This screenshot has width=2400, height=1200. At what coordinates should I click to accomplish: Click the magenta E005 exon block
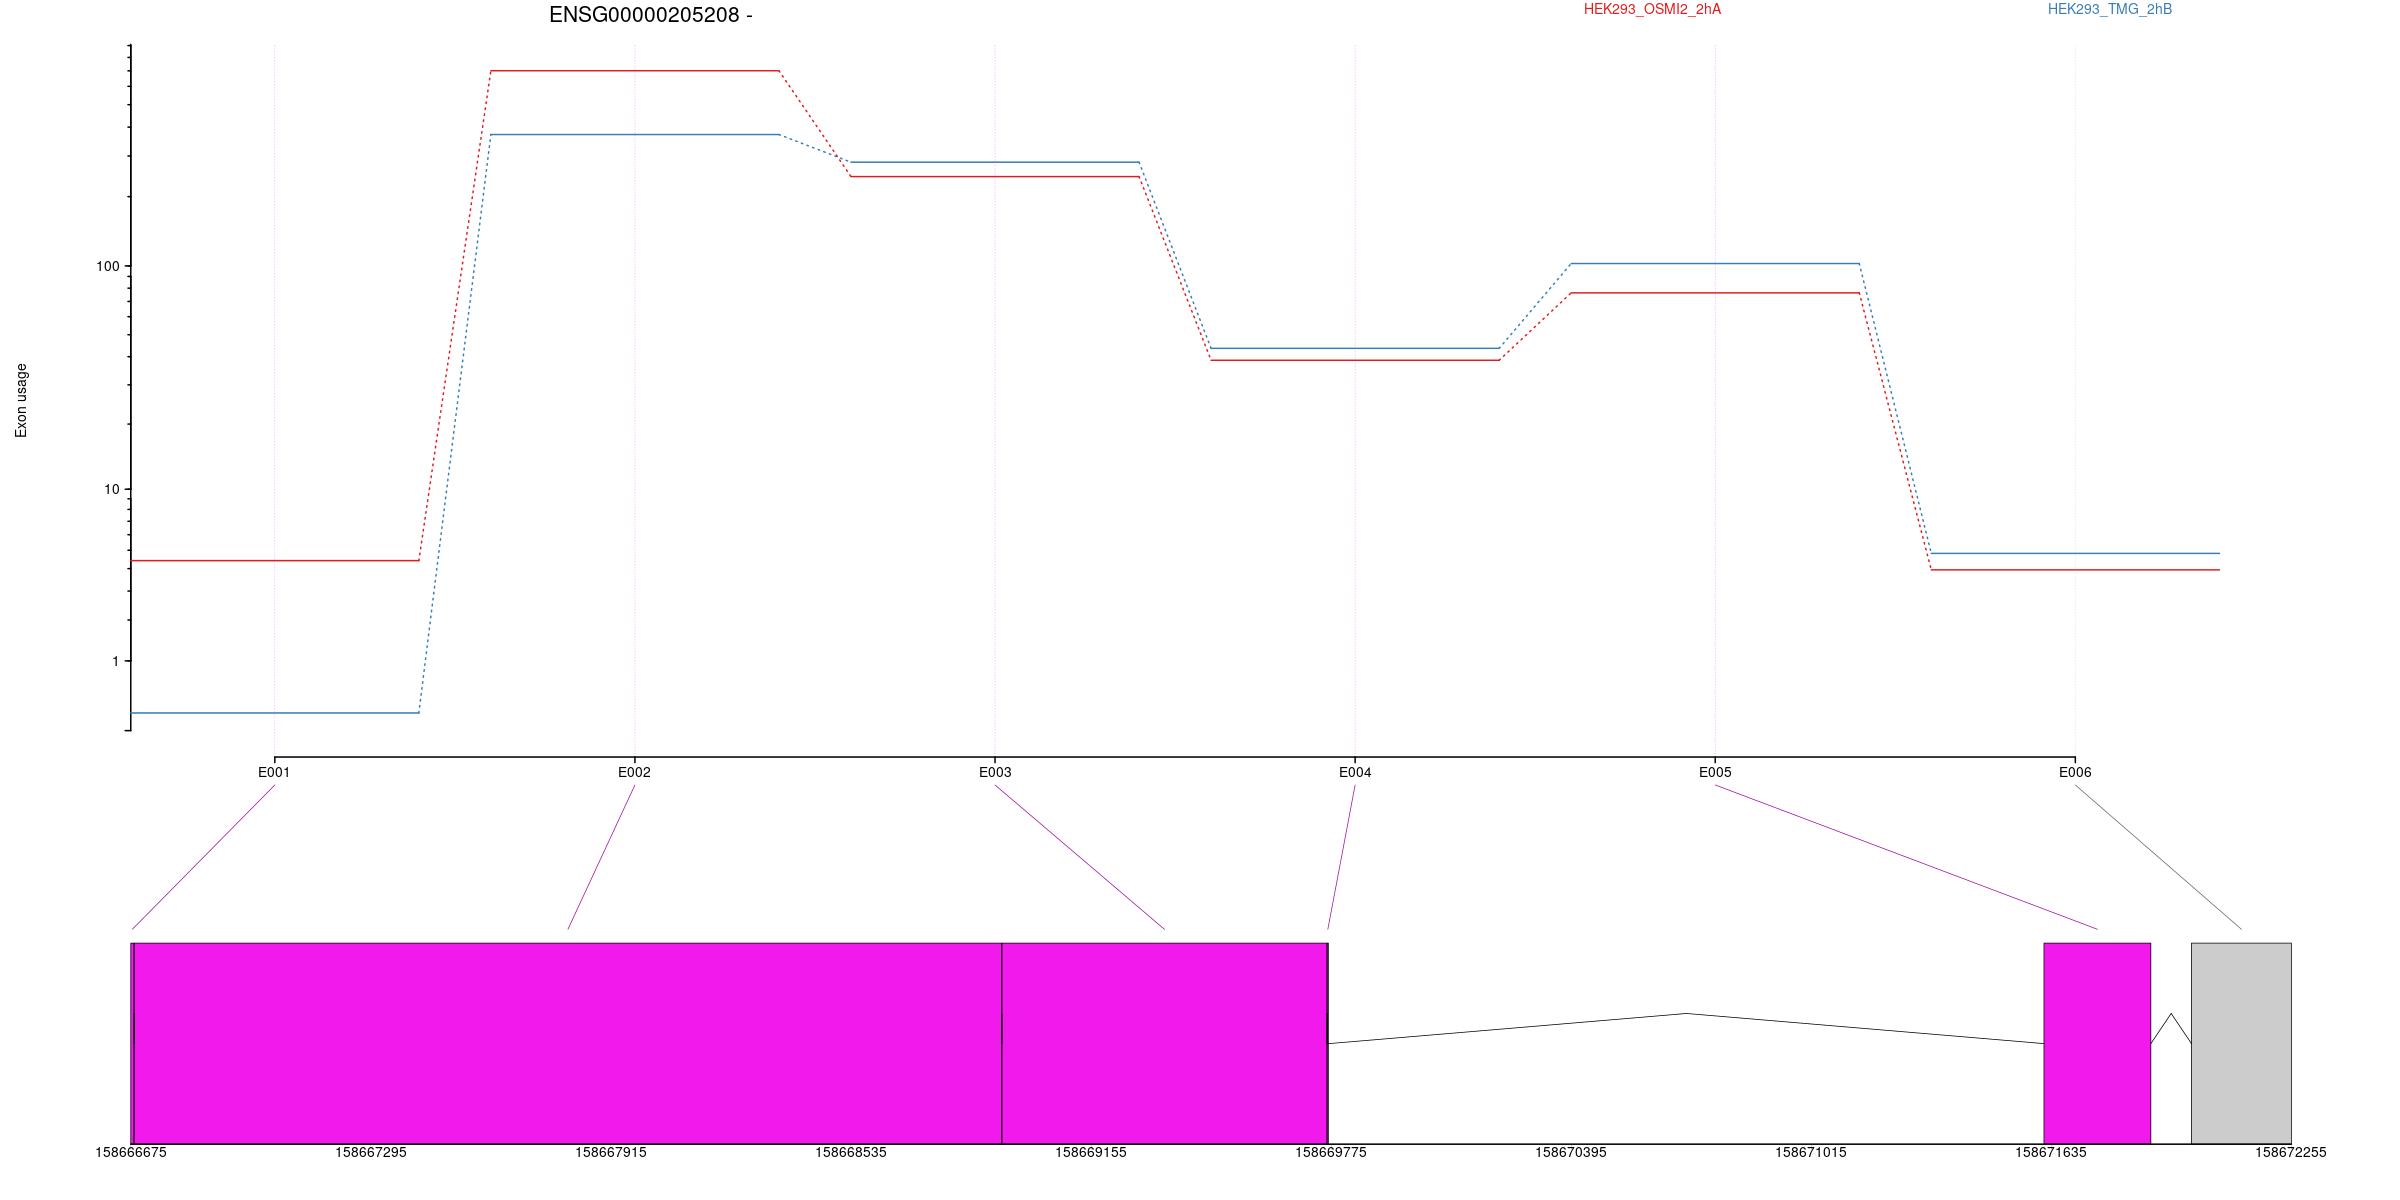click(2097, 1043)
